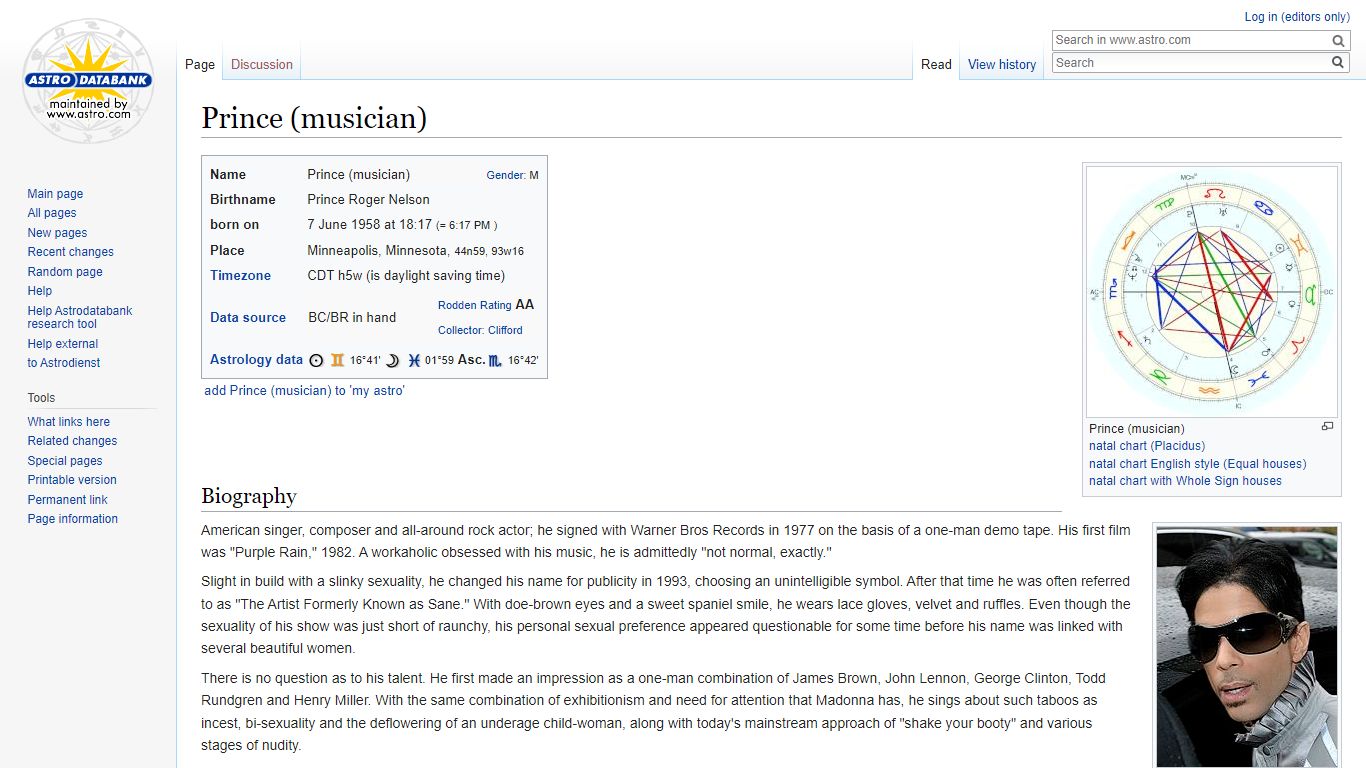Select the Read tab
1366x768 pixels.
[936, 64]
